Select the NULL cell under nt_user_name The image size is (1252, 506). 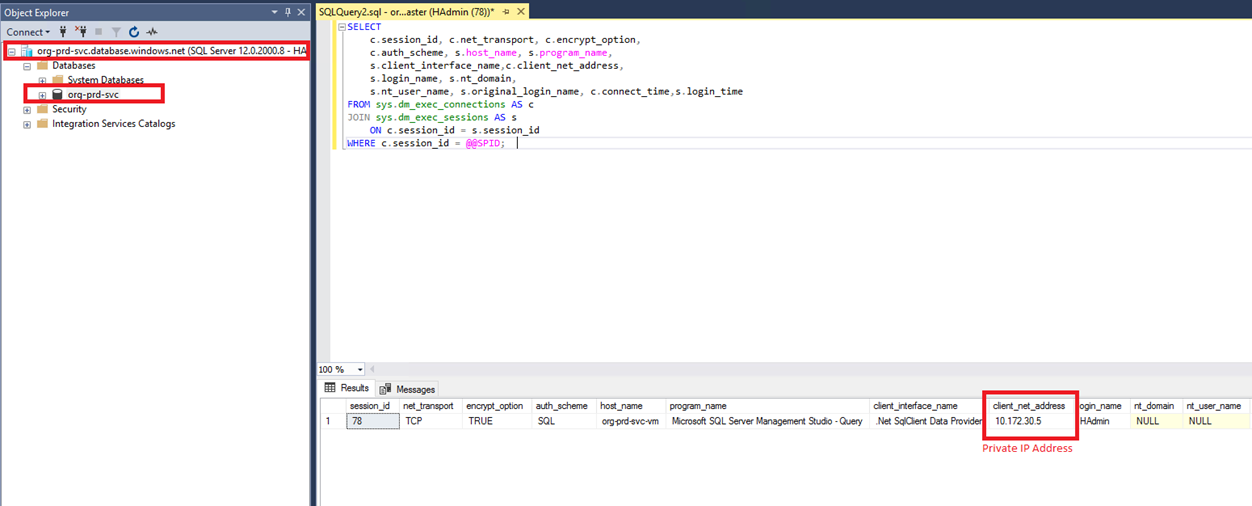(x=1214, y=421)
